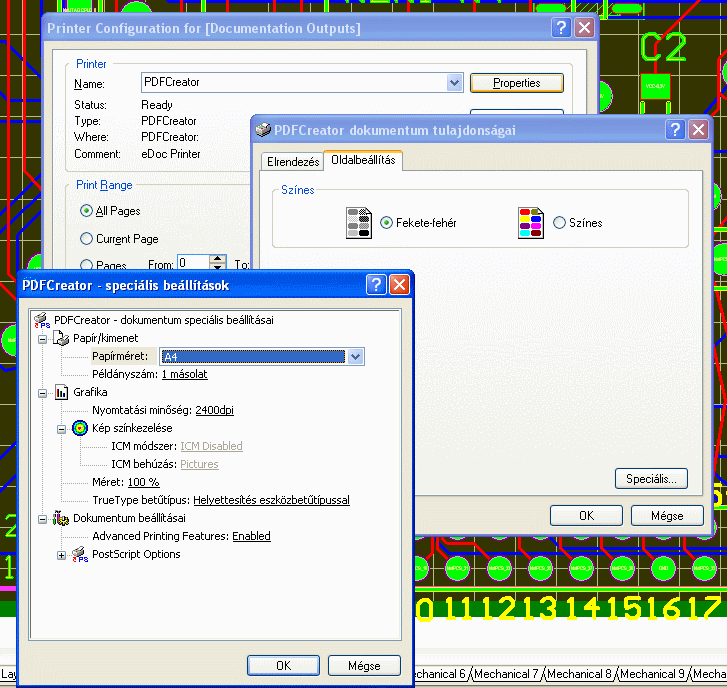727x688 pixels.
Task: Decrease the From page spinner
Action: [x=218, y=266]
